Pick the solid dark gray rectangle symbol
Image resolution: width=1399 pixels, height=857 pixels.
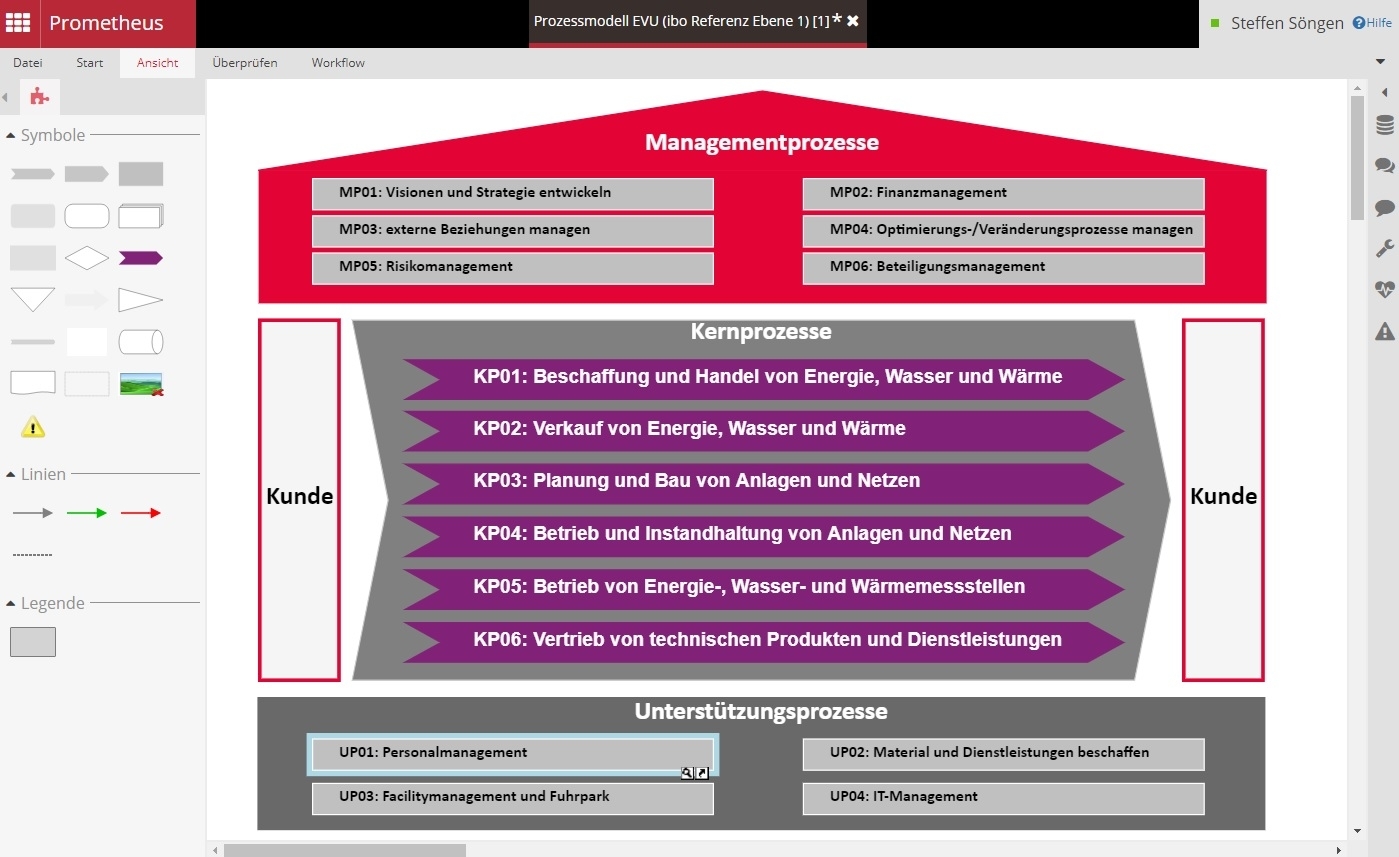[141, 174]
